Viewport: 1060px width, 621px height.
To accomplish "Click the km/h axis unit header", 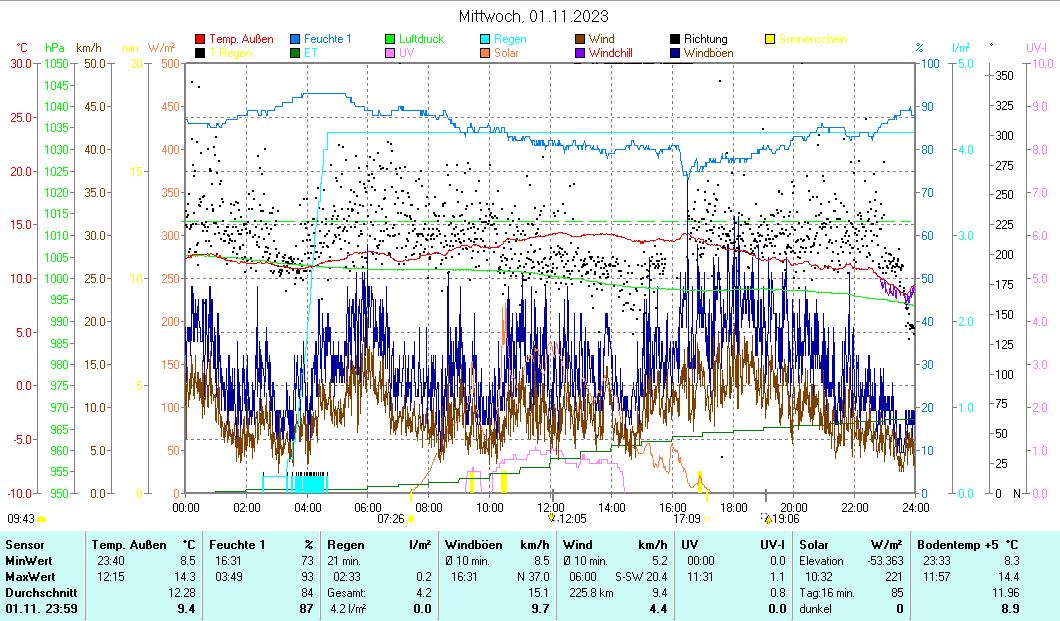I will coord(89,48).
